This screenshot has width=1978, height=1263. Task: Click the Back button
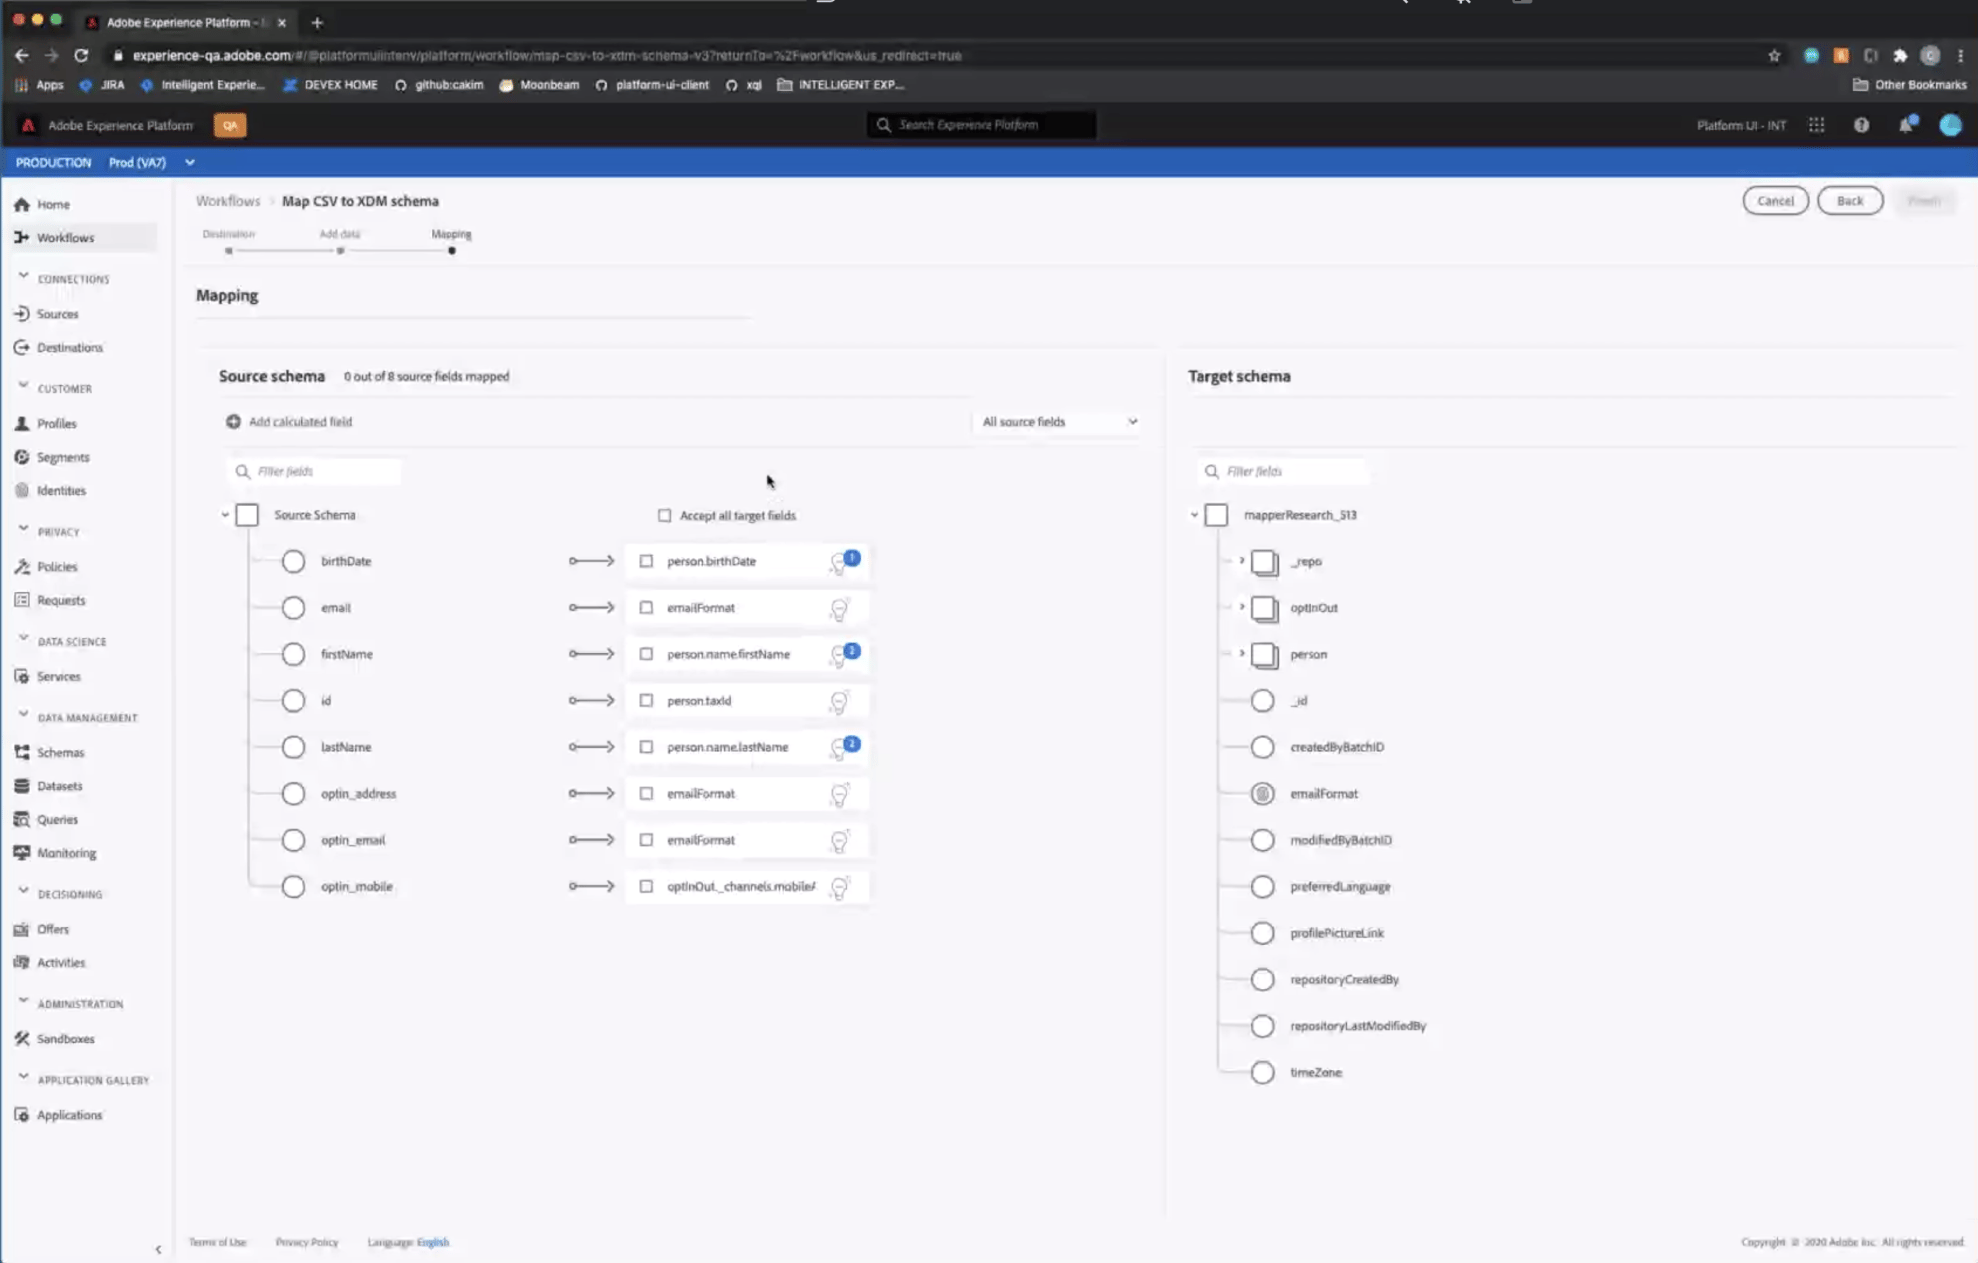tap(1849, 201)
